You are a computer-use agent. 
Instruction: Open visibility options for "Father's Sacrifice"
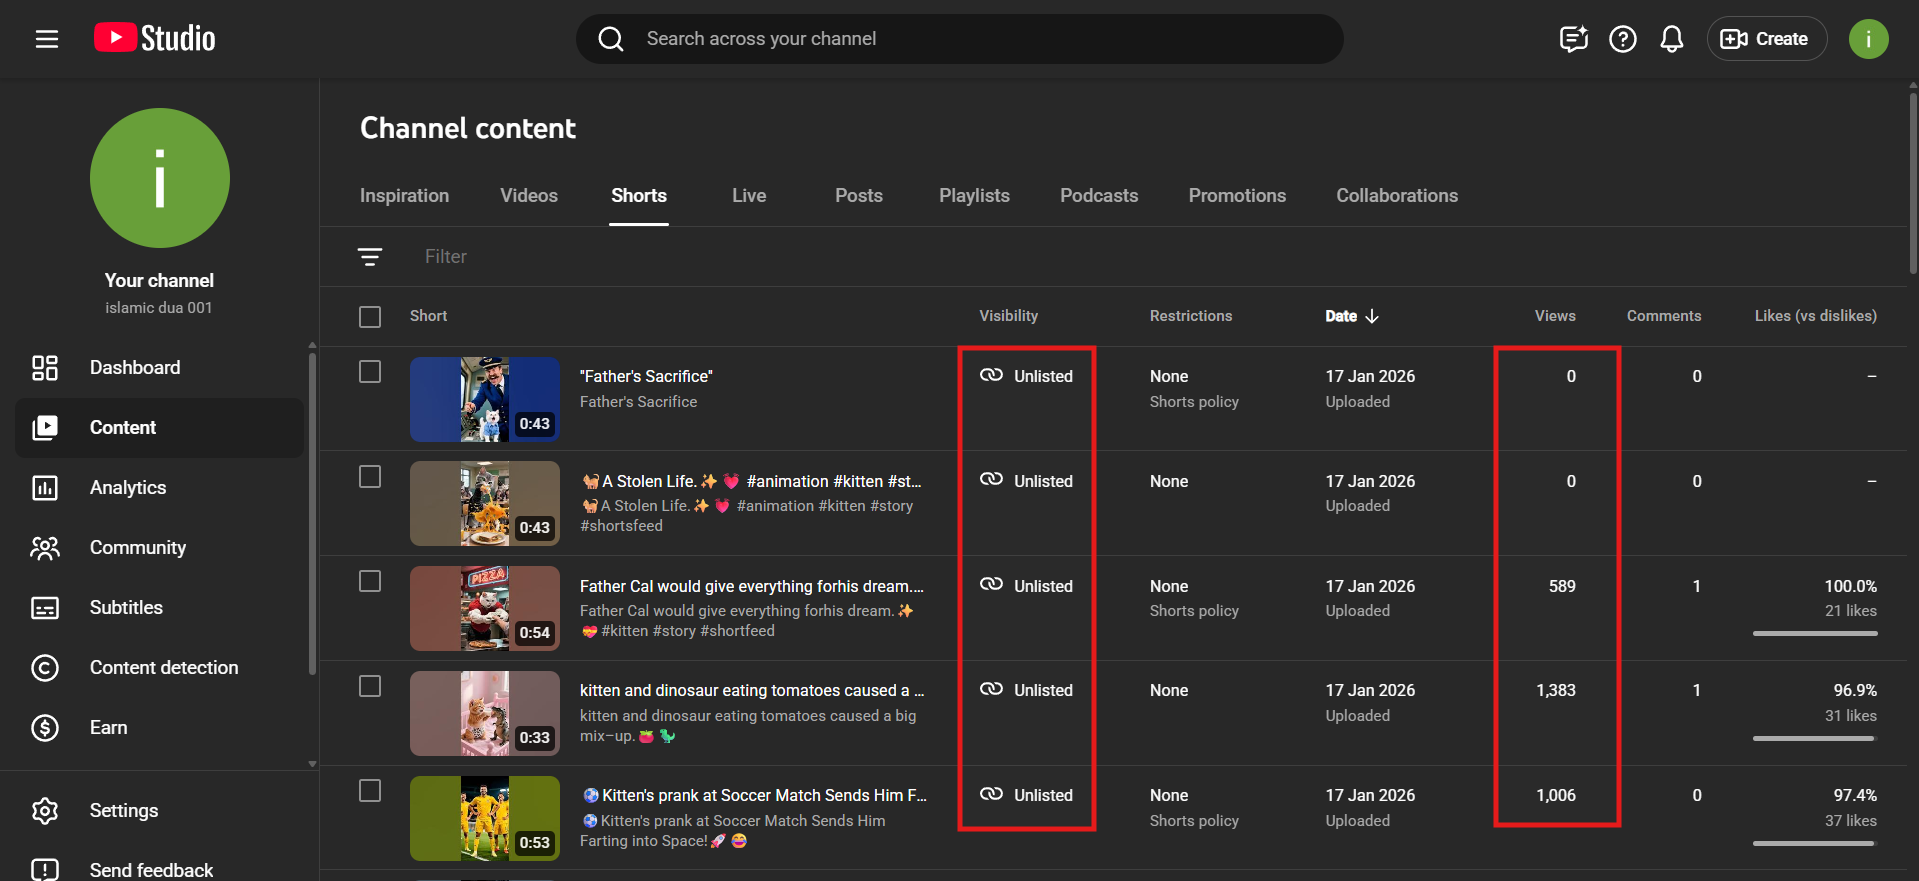1027,376
